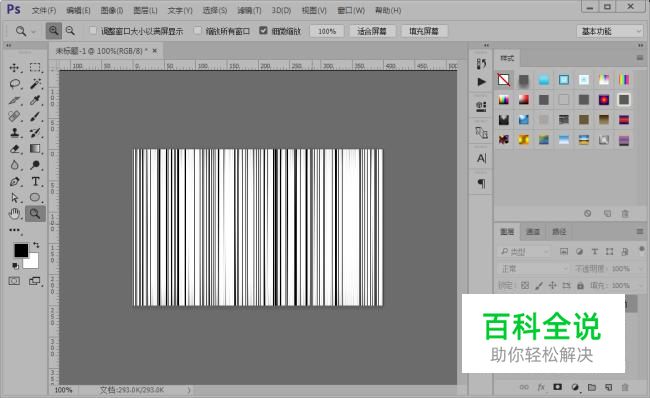The image size is (650, 398).
Task: Enable 调整窗口大小以满屏显示 checkbox
Action: coord(93,31)
